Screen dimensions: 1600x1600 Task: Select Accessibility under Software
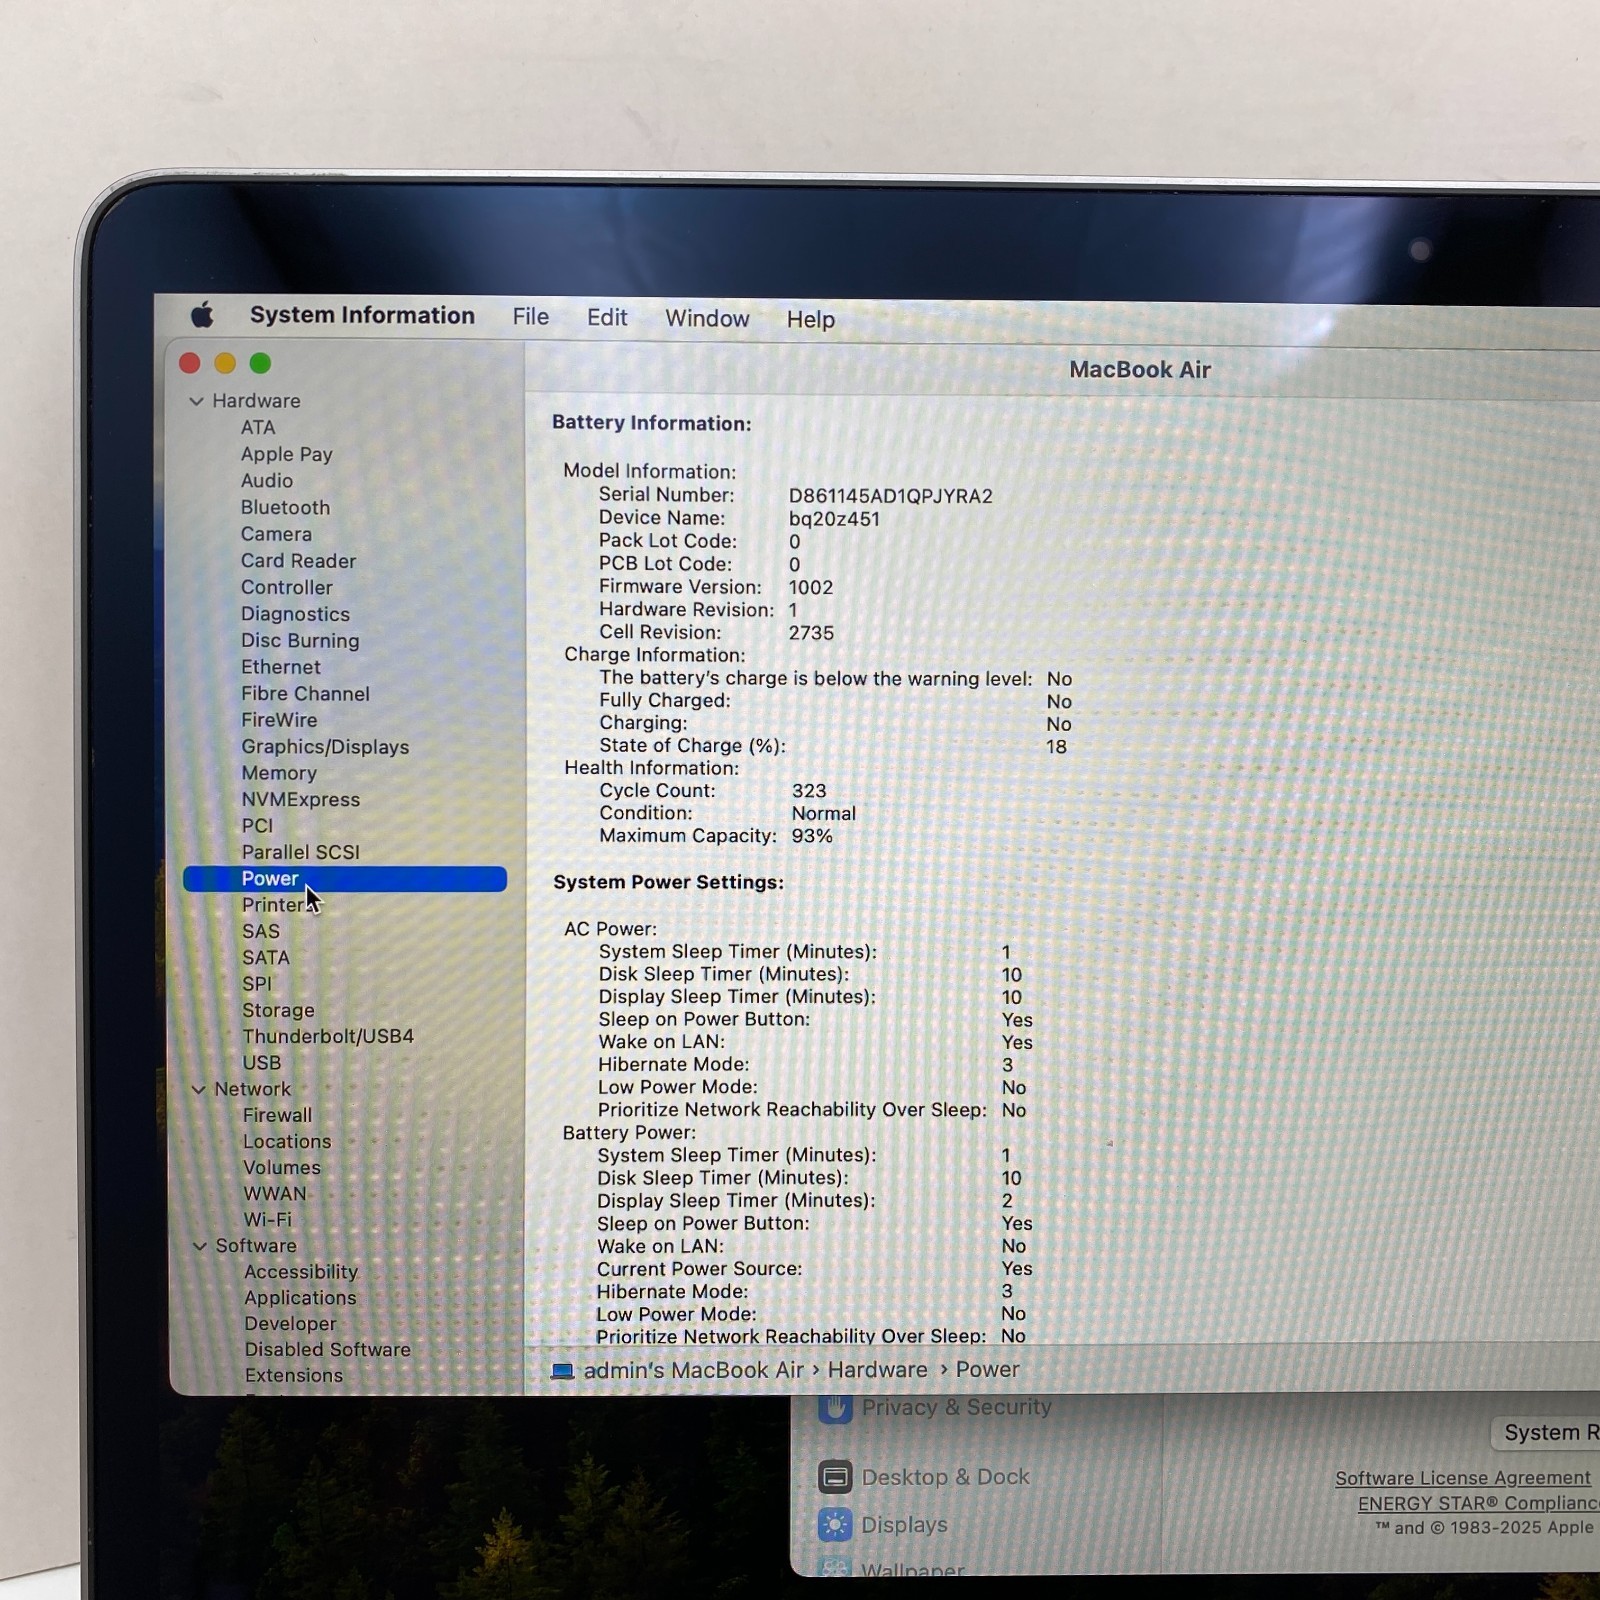(301, 1272)
